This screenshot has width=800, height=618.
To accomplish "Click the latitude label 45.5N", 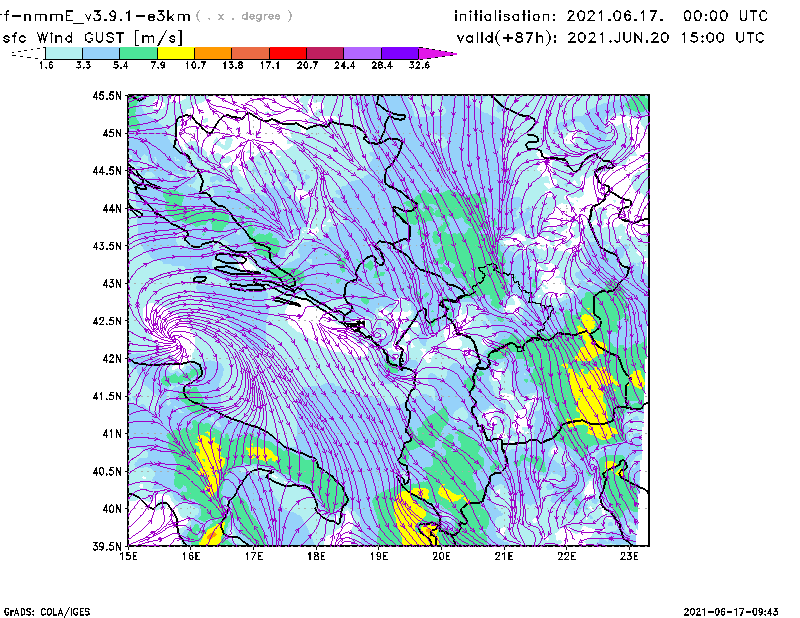I will pos(107,95).
